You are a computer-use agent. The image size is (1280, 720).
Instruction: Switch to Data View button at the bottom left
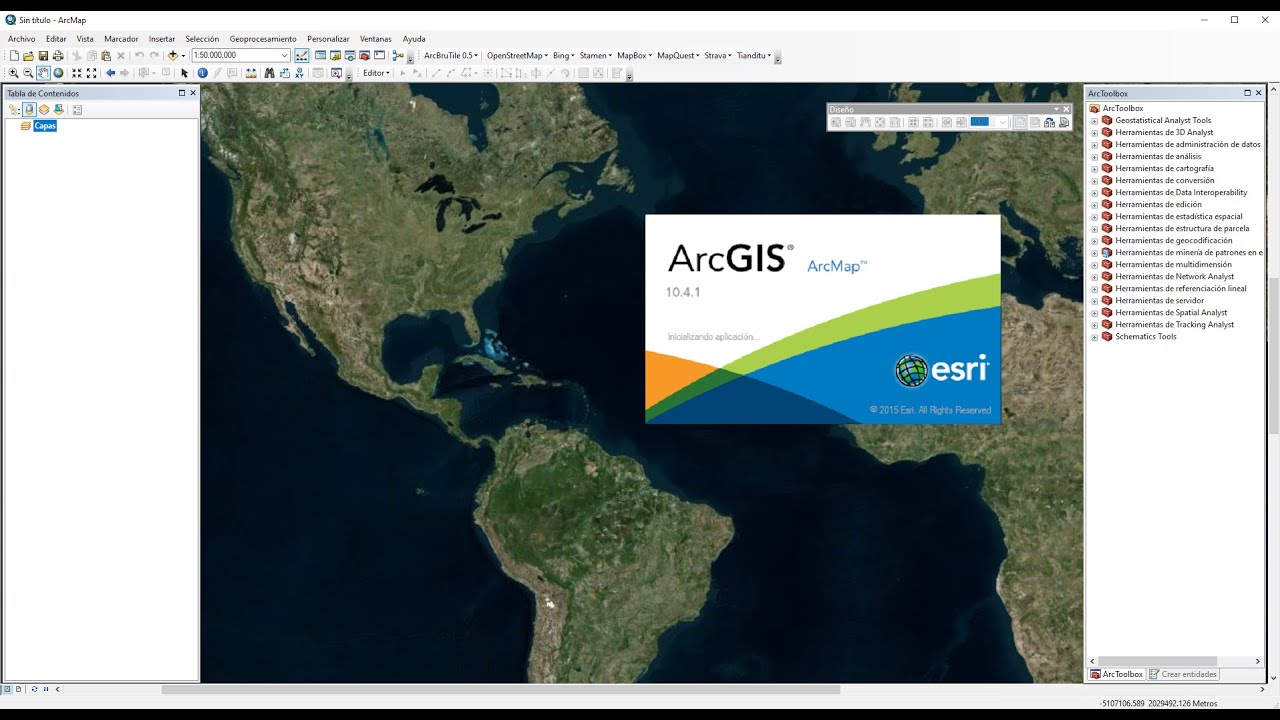[x=6, y=689]
